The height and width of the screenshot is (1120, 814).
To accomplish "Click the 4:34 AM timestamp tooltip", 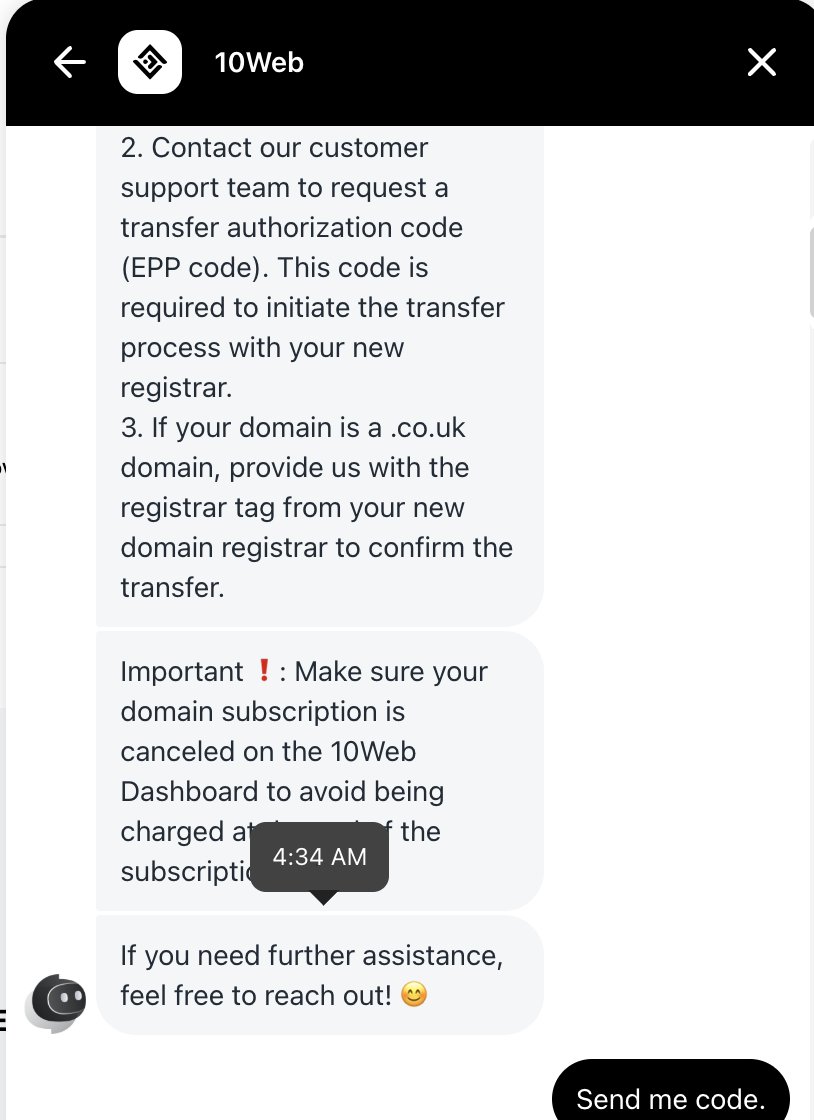I will (319, 857).
